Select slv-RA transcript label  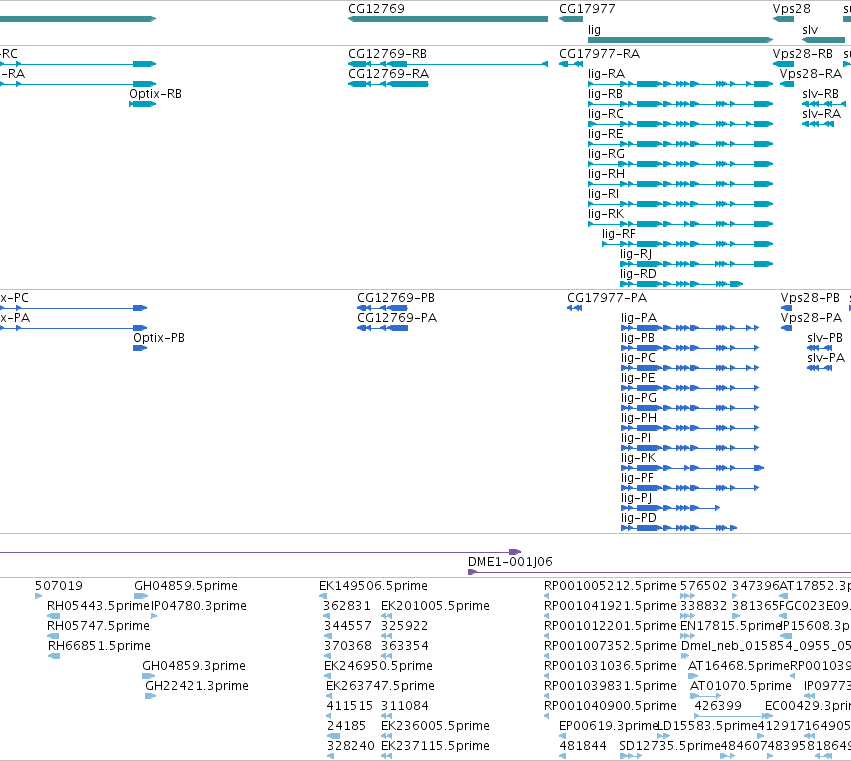click(821, 114)
